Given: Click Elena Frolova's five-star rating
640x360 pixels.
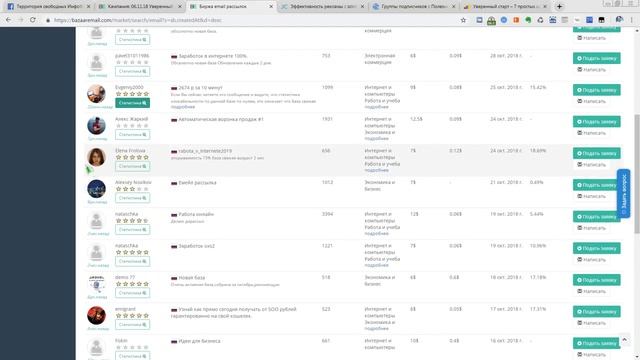Looking at the screenshot, I should click(132, 157).
